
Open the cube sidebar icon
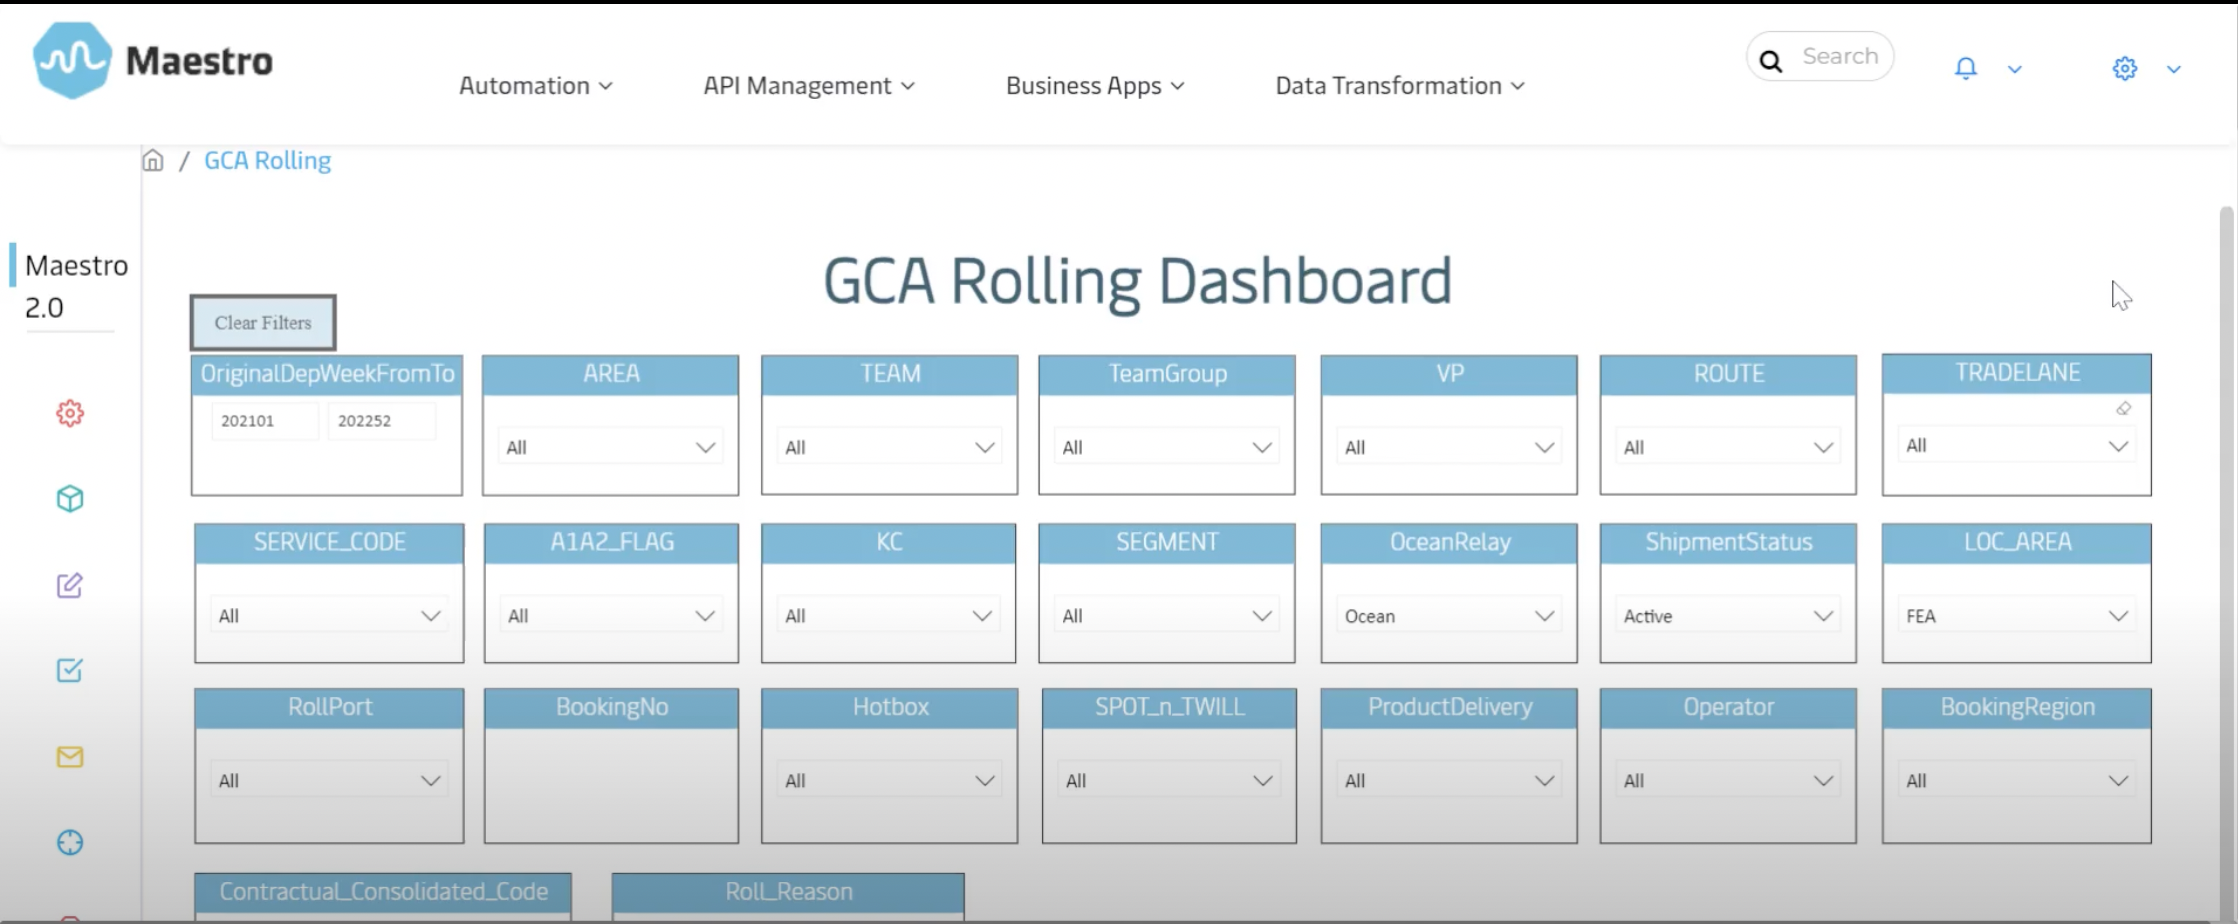point(70,498)
